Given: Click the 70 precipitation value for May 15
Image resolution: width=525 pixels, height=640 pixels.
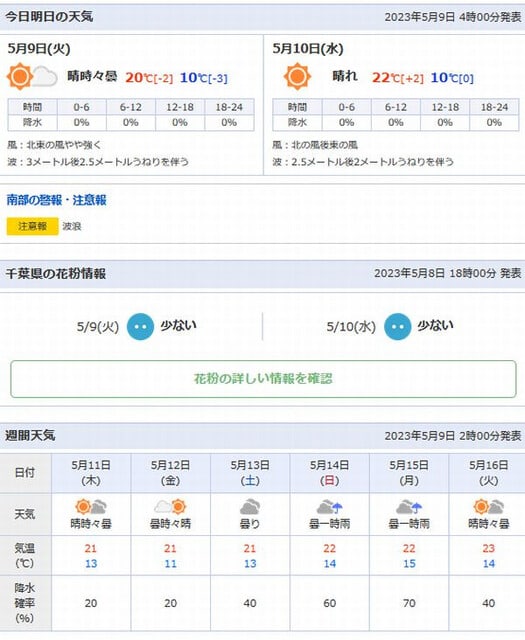Looking at the screenshot, I should tap(409, 603).
